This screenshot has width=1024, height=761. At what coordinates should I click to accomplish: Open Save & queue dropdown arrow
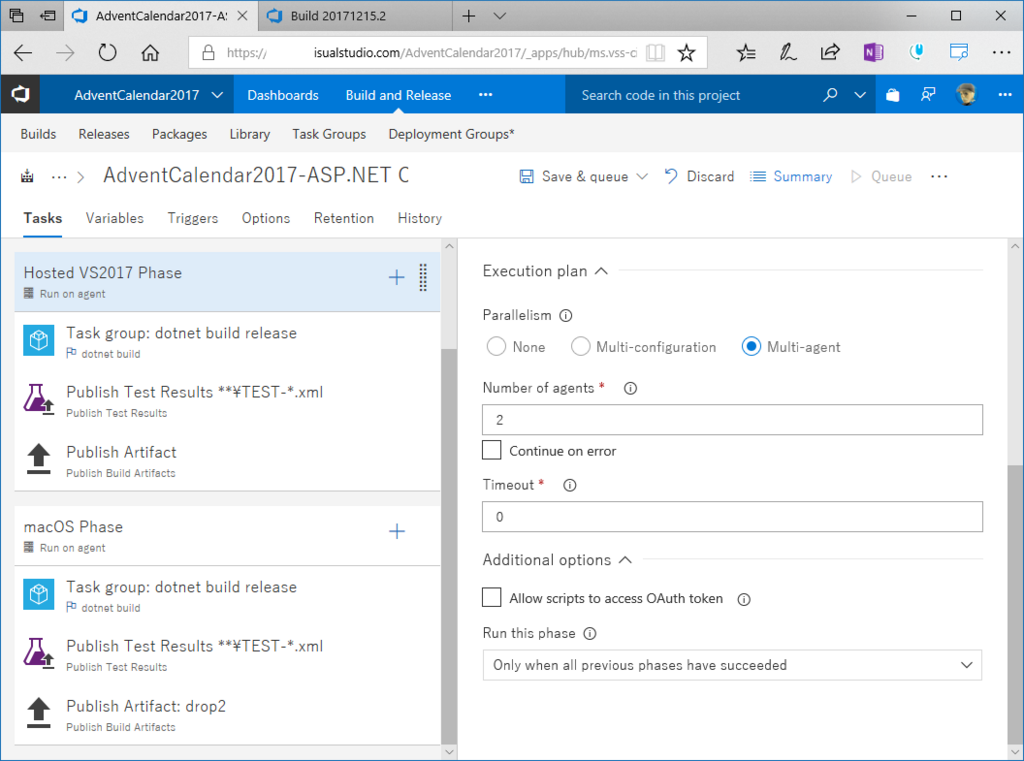(x=642, y=176)
